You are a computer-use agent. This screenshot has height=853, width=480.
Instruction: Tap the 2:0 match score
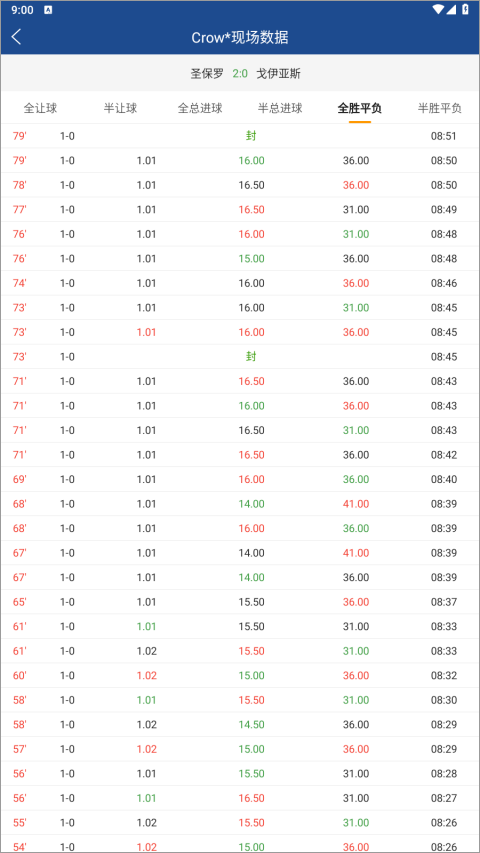(x=240, y=74)
